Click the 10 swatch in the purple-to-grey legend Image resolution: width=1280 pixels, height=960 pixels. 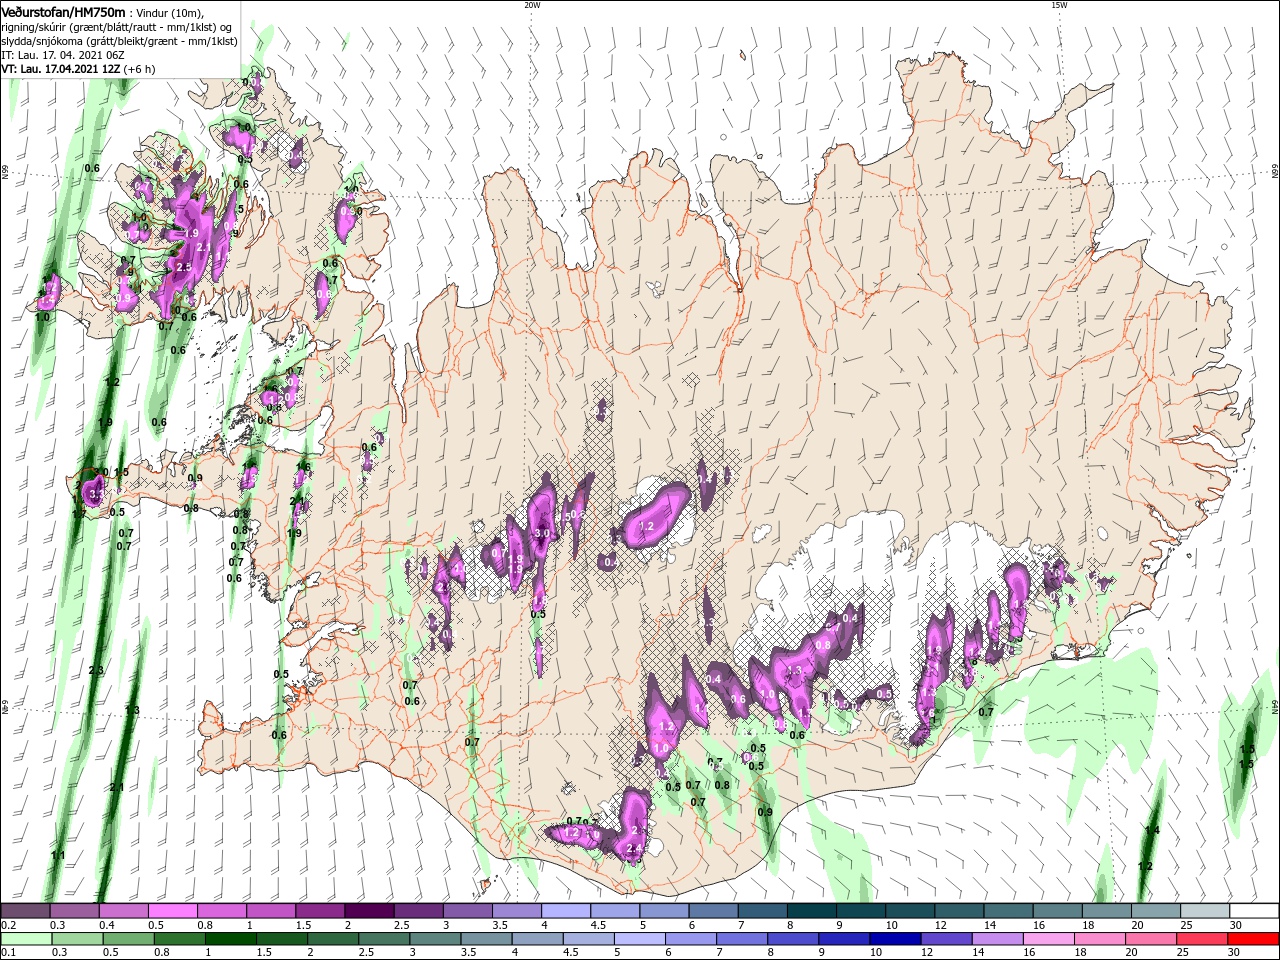pos(910,911)
